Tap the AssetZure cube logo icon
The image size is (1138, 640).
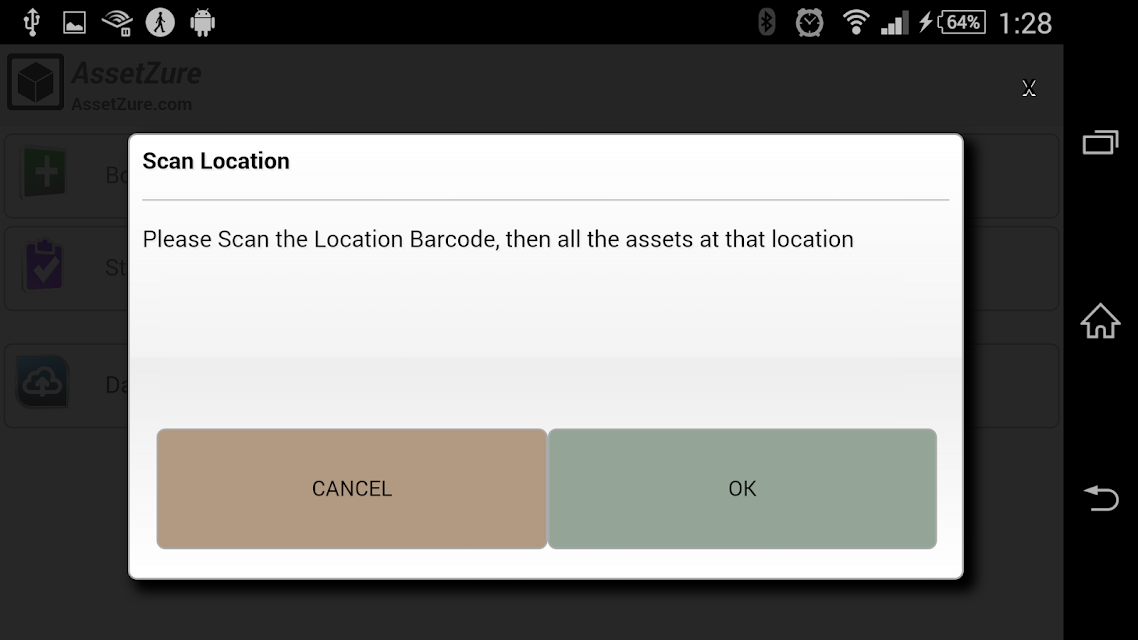coord(36,83)
